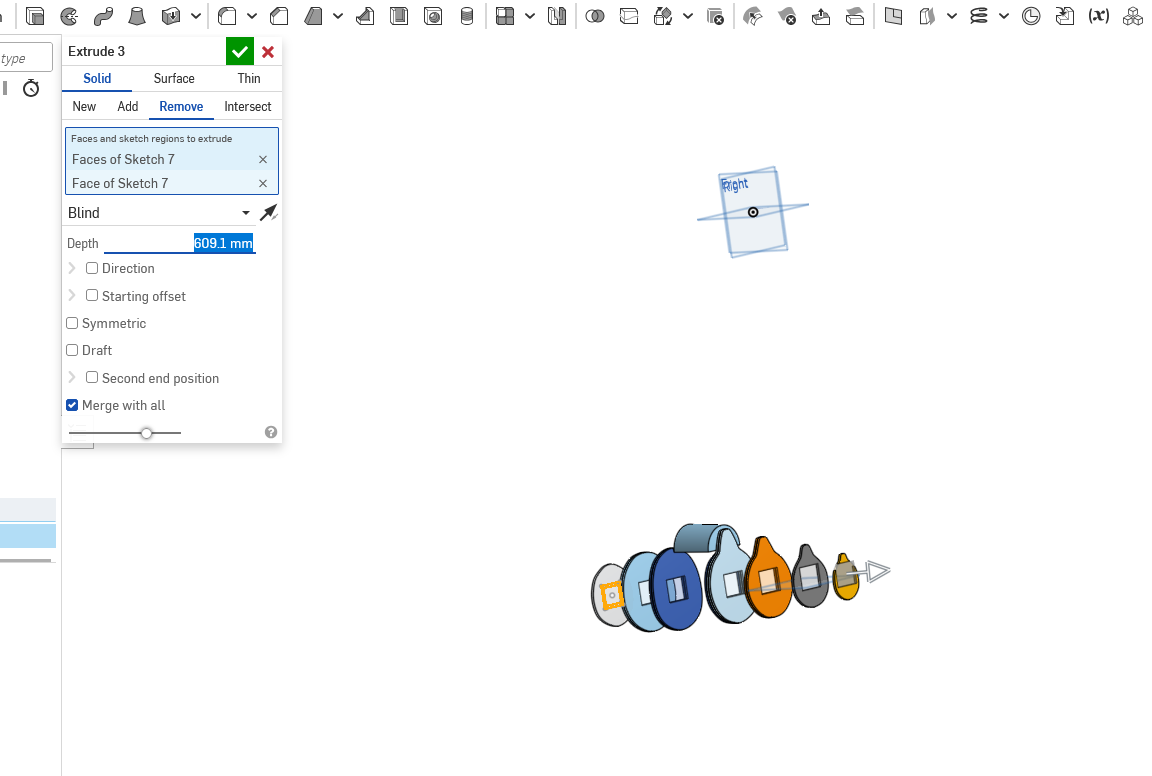Select the Mirror tool
The width and height of the screenshot is (1152, 776).
pyautogui.click(x=557, y=16)
